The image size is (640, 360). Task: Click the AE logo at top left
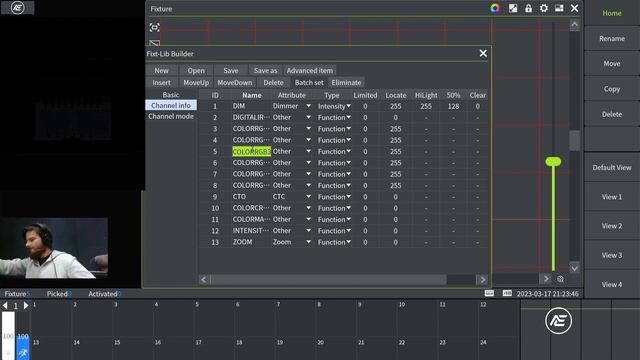18,8
